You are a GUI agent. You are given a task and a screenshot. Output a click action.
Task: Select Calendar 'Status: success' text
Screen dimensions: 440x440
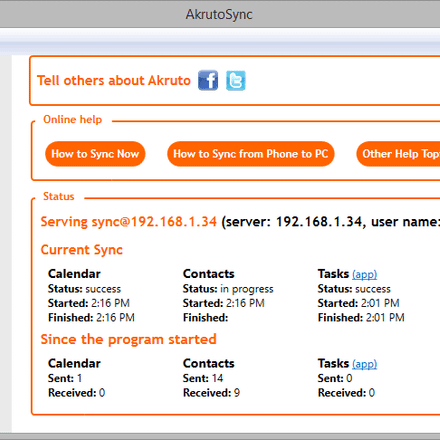coord(84,289)
